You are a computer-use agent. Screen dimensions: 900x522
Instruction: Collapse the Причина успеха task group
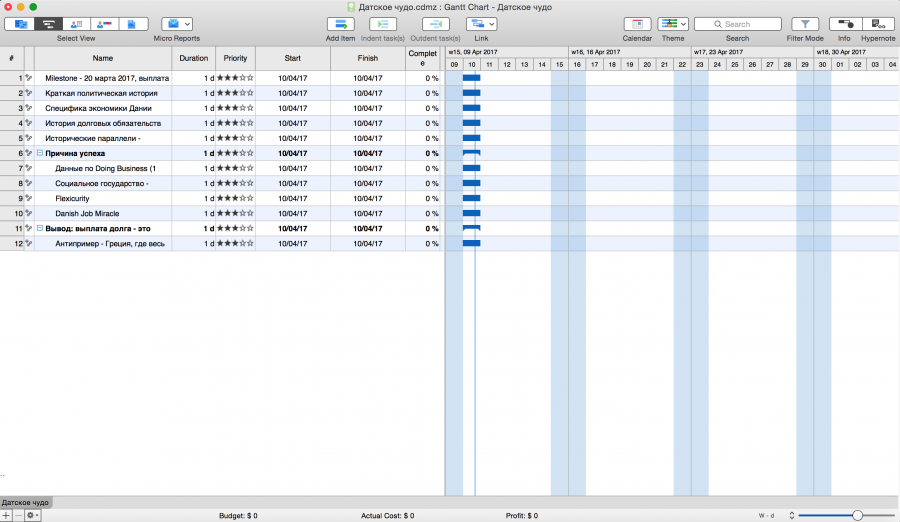(x=40, y=154)
